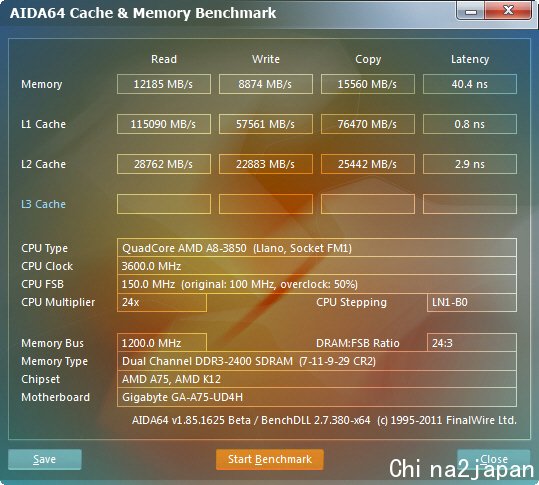Click the CPU Stepping LN1-B0 field

(x=472, y=302)
